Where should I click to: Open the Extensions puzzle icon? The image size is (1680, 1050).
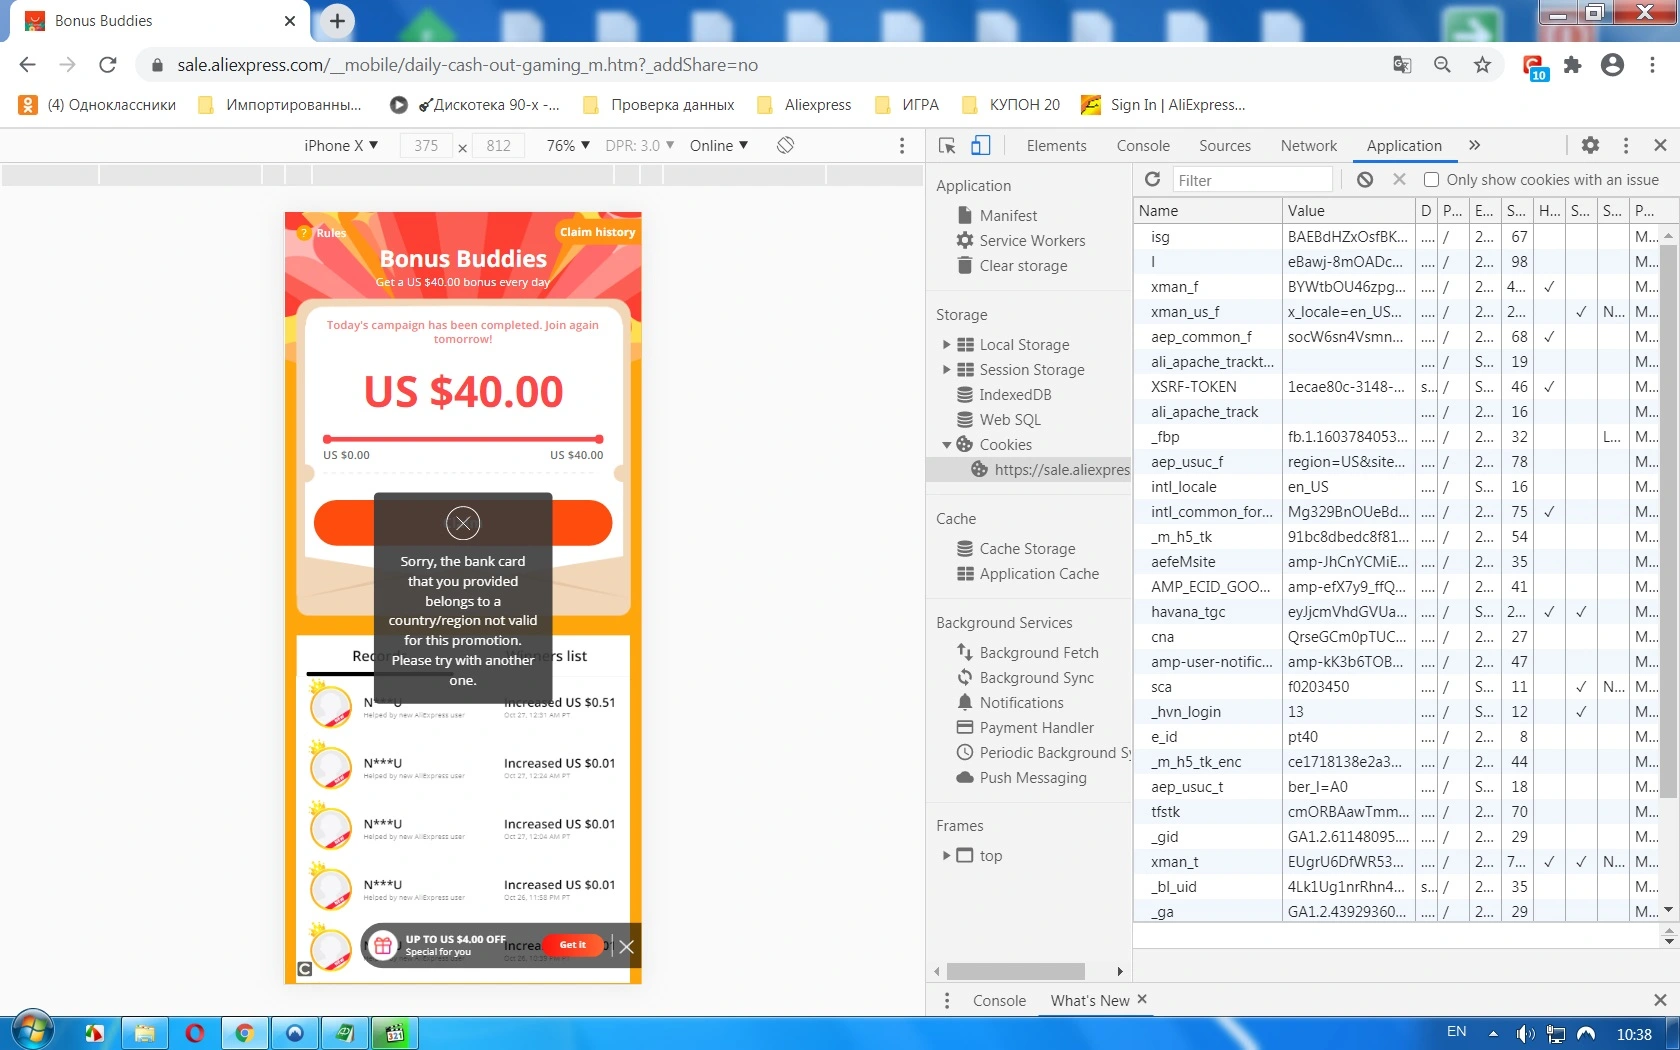pyautogui.click(x=1573, y=65)
